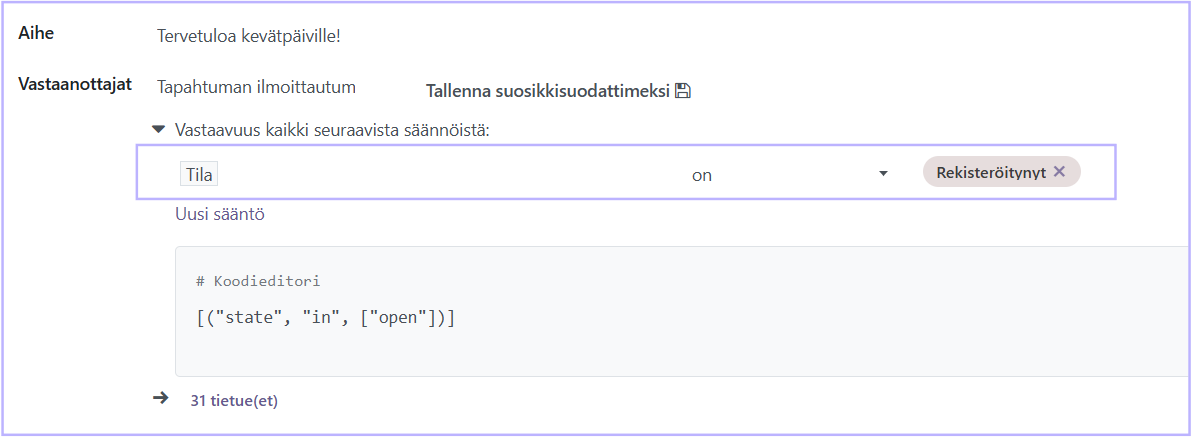1191x437 pixels.
Task: Click the "on" operator text
Action: [x=702, y=175]
